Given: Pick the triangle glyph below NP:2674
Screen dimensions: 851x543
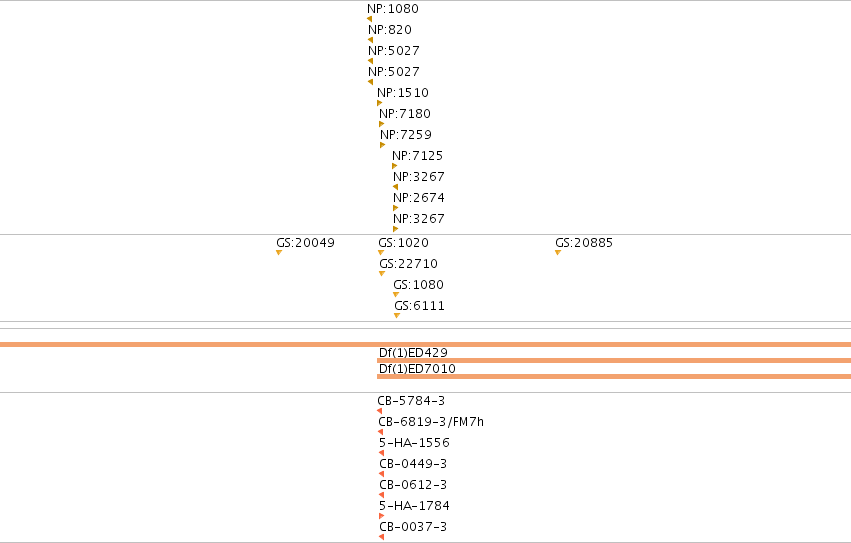Looking at the screenshot, I should coord(396,208).
